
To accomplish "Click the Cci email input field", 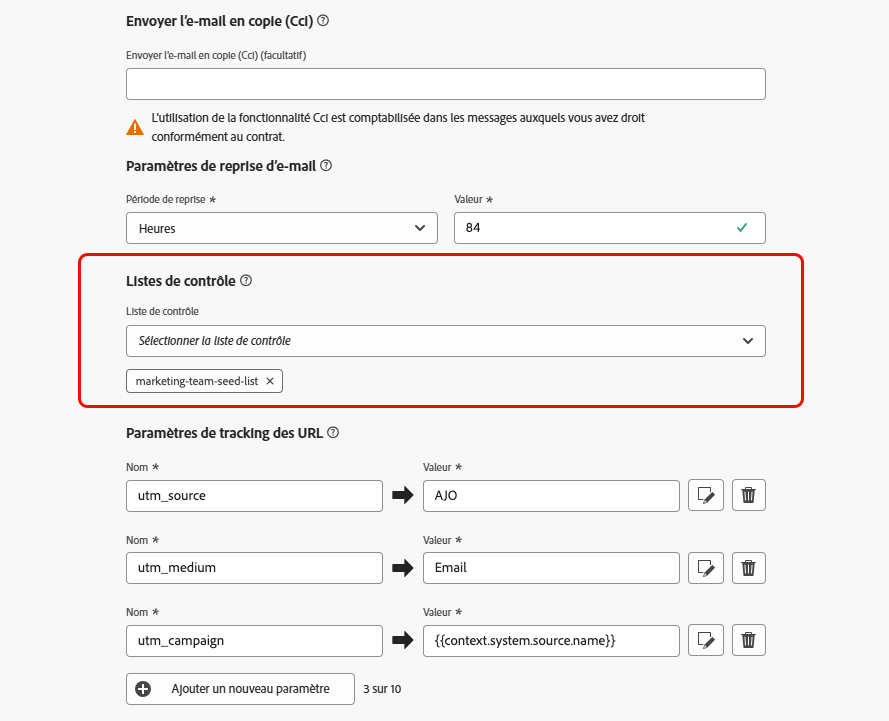I will pyautogui.click(x=446, y=84).
